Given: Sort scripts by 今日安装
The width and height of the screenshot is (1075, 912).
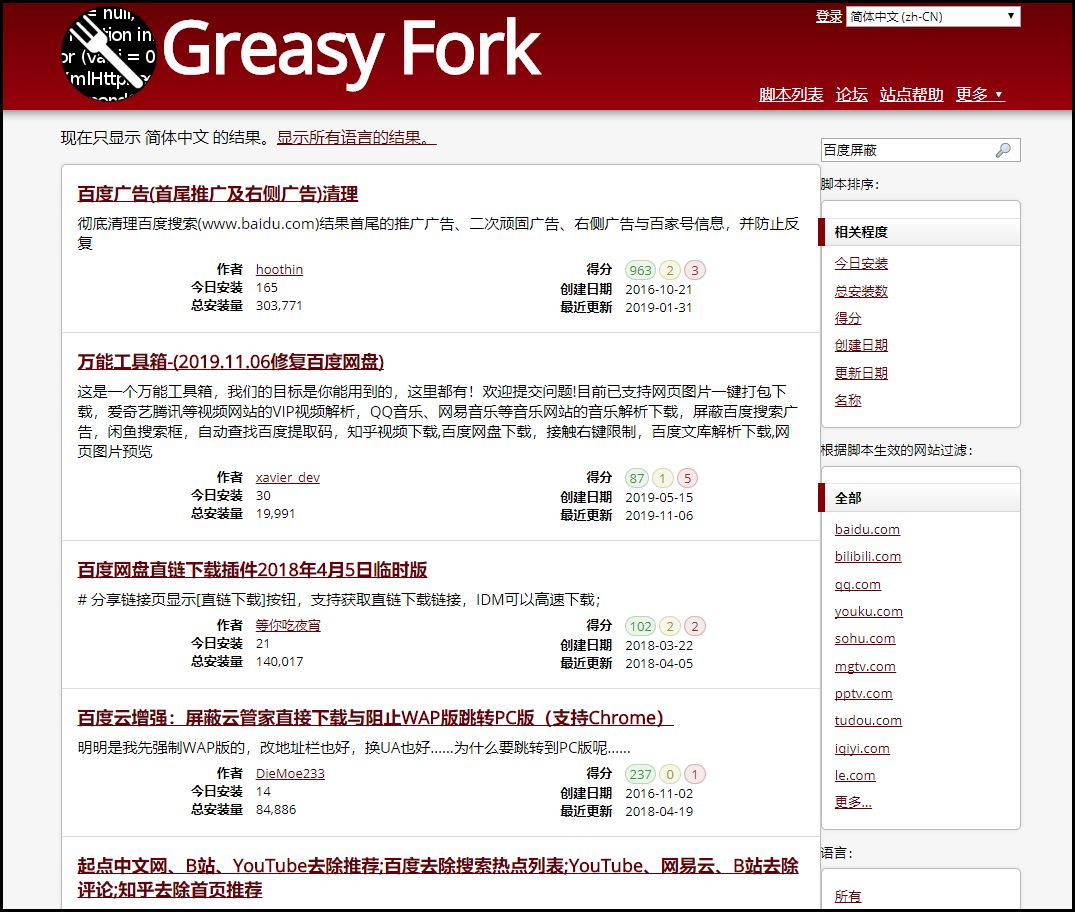Looking at the screenshot, I should [860, 263].
